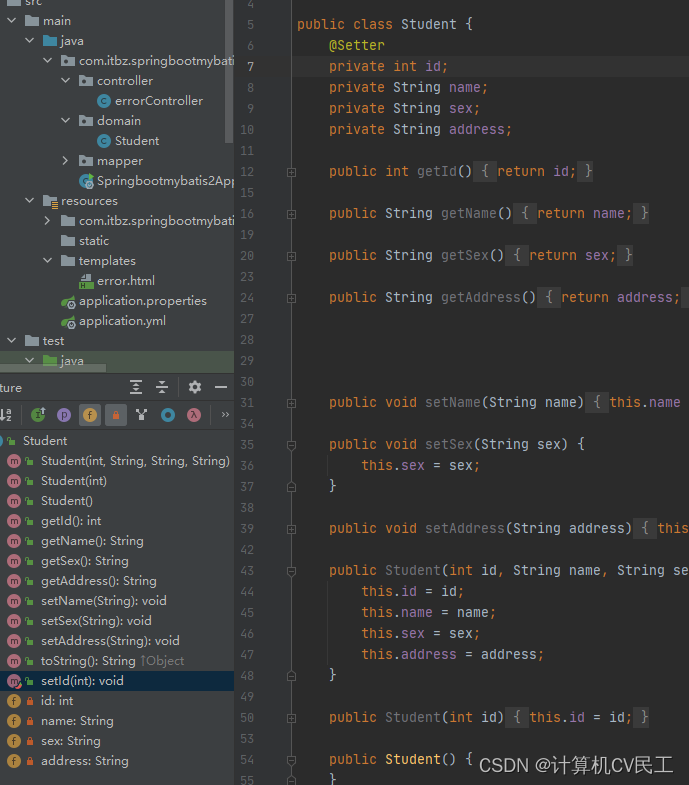Toggle the Show Fields filter

pyautogui.click(x=89, y=414)
